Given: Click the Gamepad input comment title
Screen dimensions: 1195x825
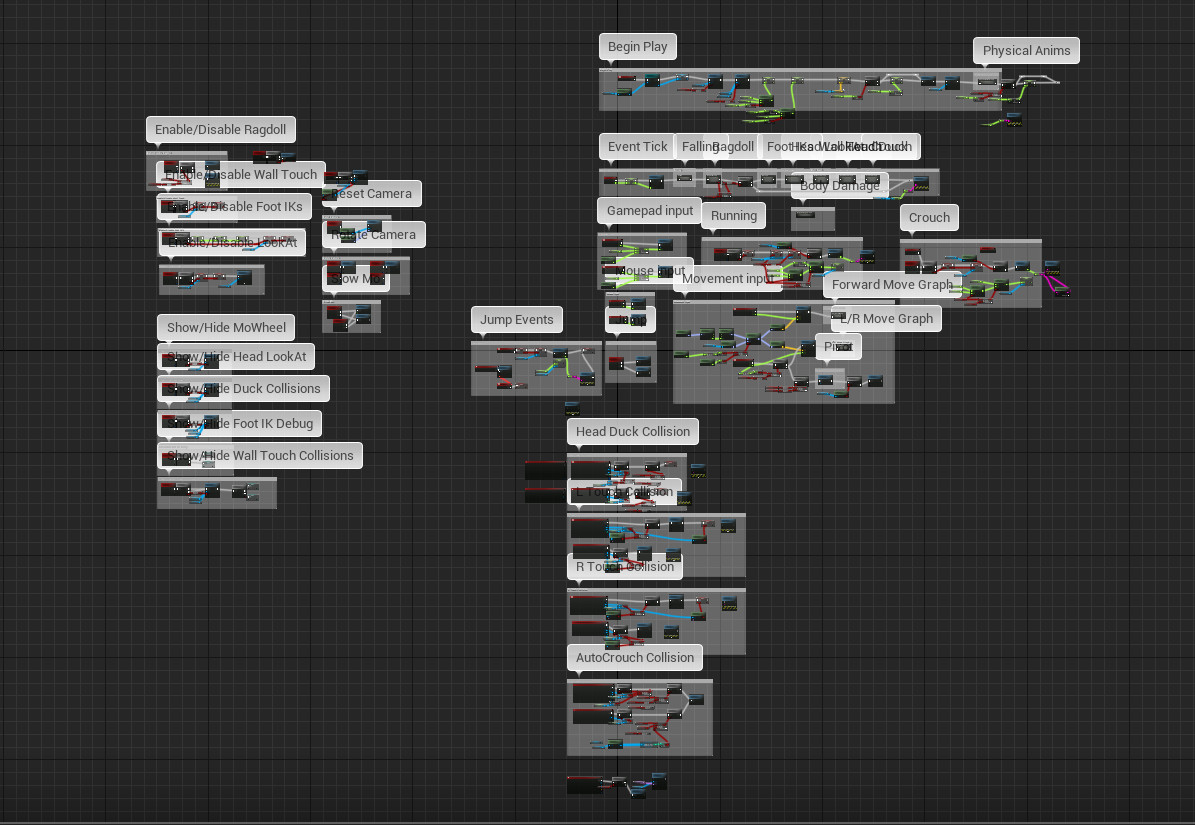Looking at the screenshot, I should [x=648, y=210].
